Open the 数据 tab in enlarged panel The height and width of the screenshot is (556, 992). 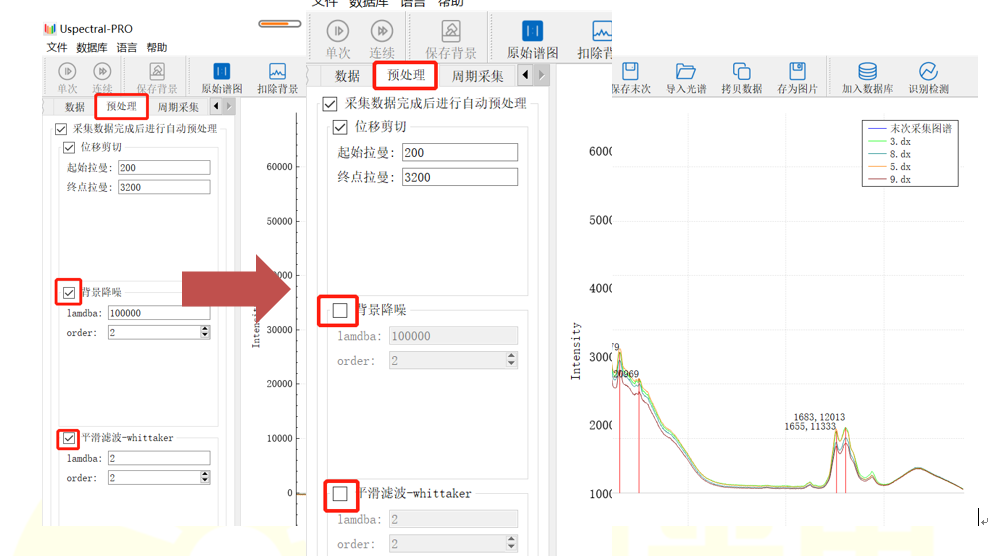tap(347, 76)
